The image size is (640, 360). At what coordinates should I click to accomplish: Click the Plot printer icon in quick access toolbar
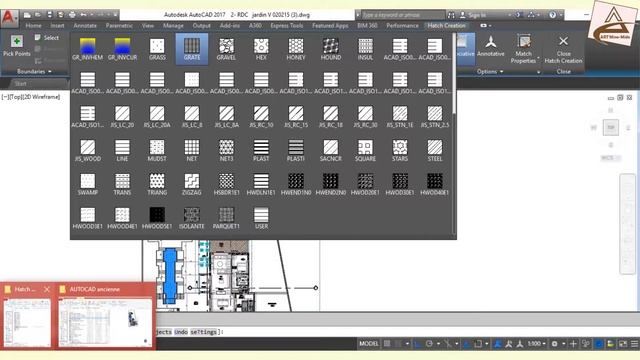coord(72,15)
